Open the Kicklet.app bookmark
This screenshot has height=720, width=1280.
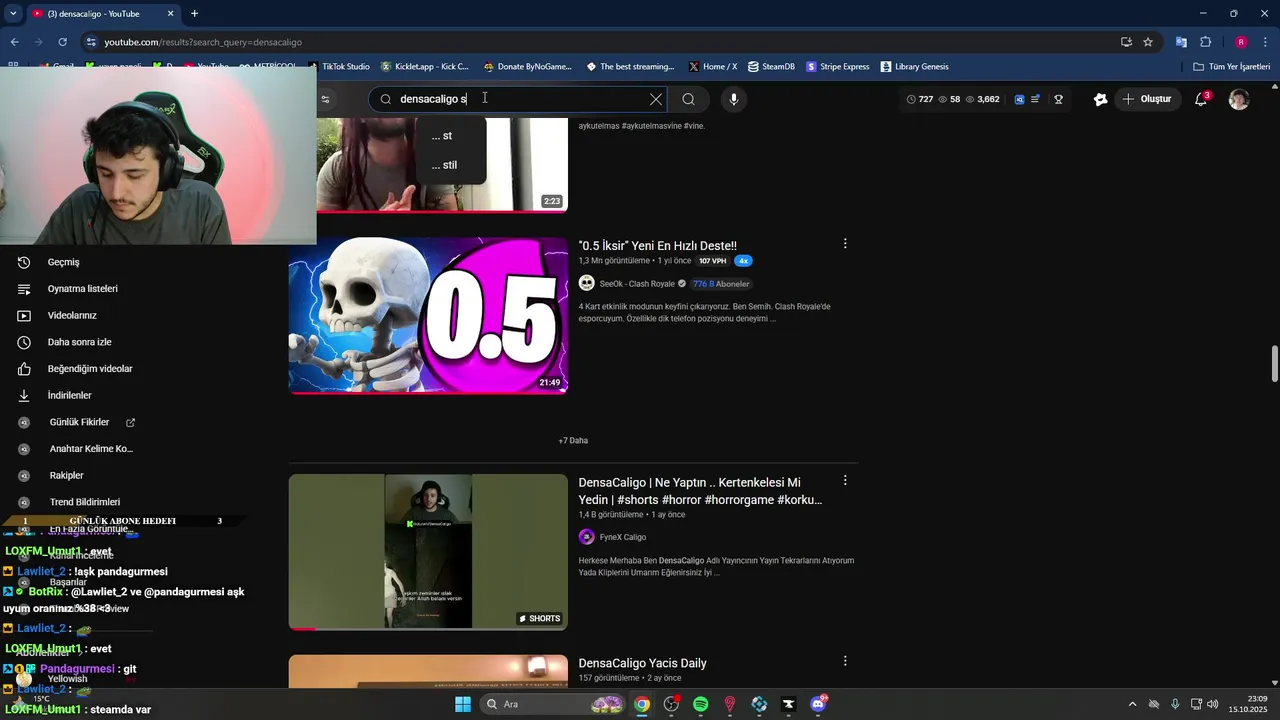point(424,67)
